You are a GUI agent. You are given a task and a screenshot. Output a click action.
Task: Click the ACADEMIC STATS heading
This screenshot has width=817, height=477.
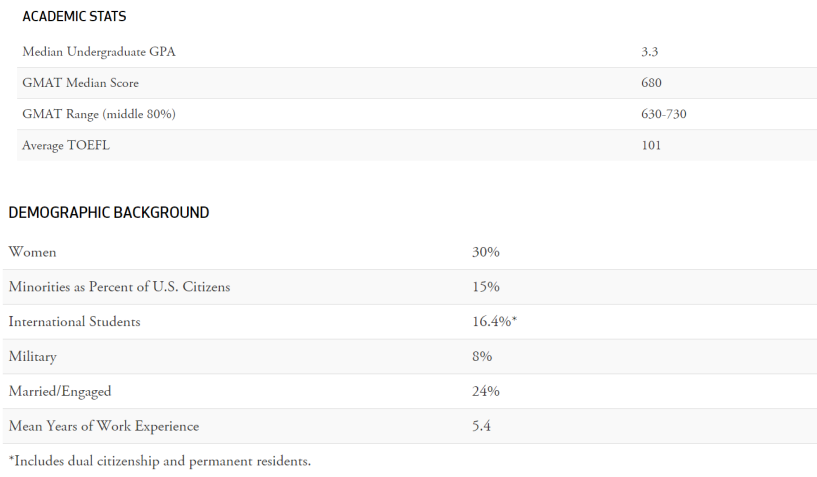pos(74,17)
